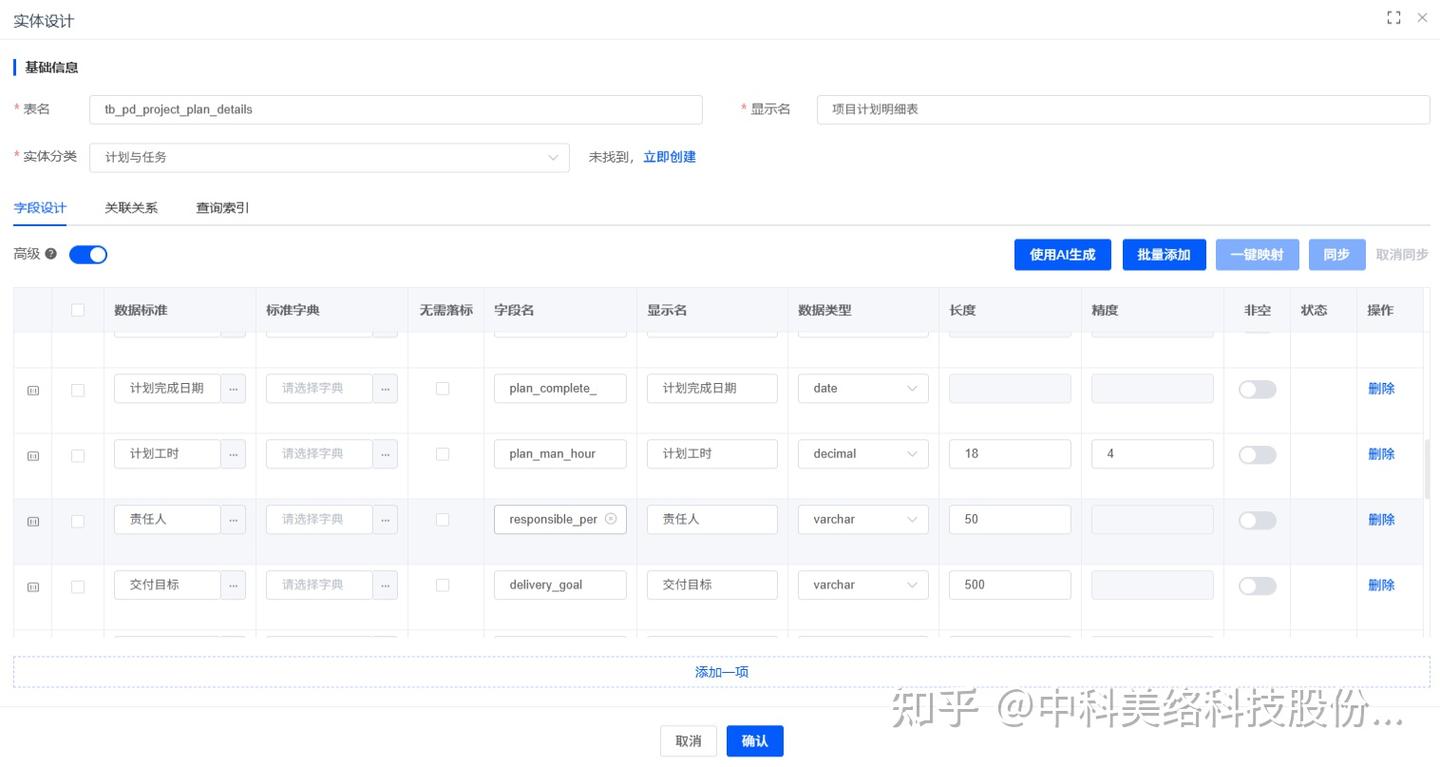The image size is (1440, 767).
Task: Delete the 交付目标 row
Action: (x=1381, y=585)
